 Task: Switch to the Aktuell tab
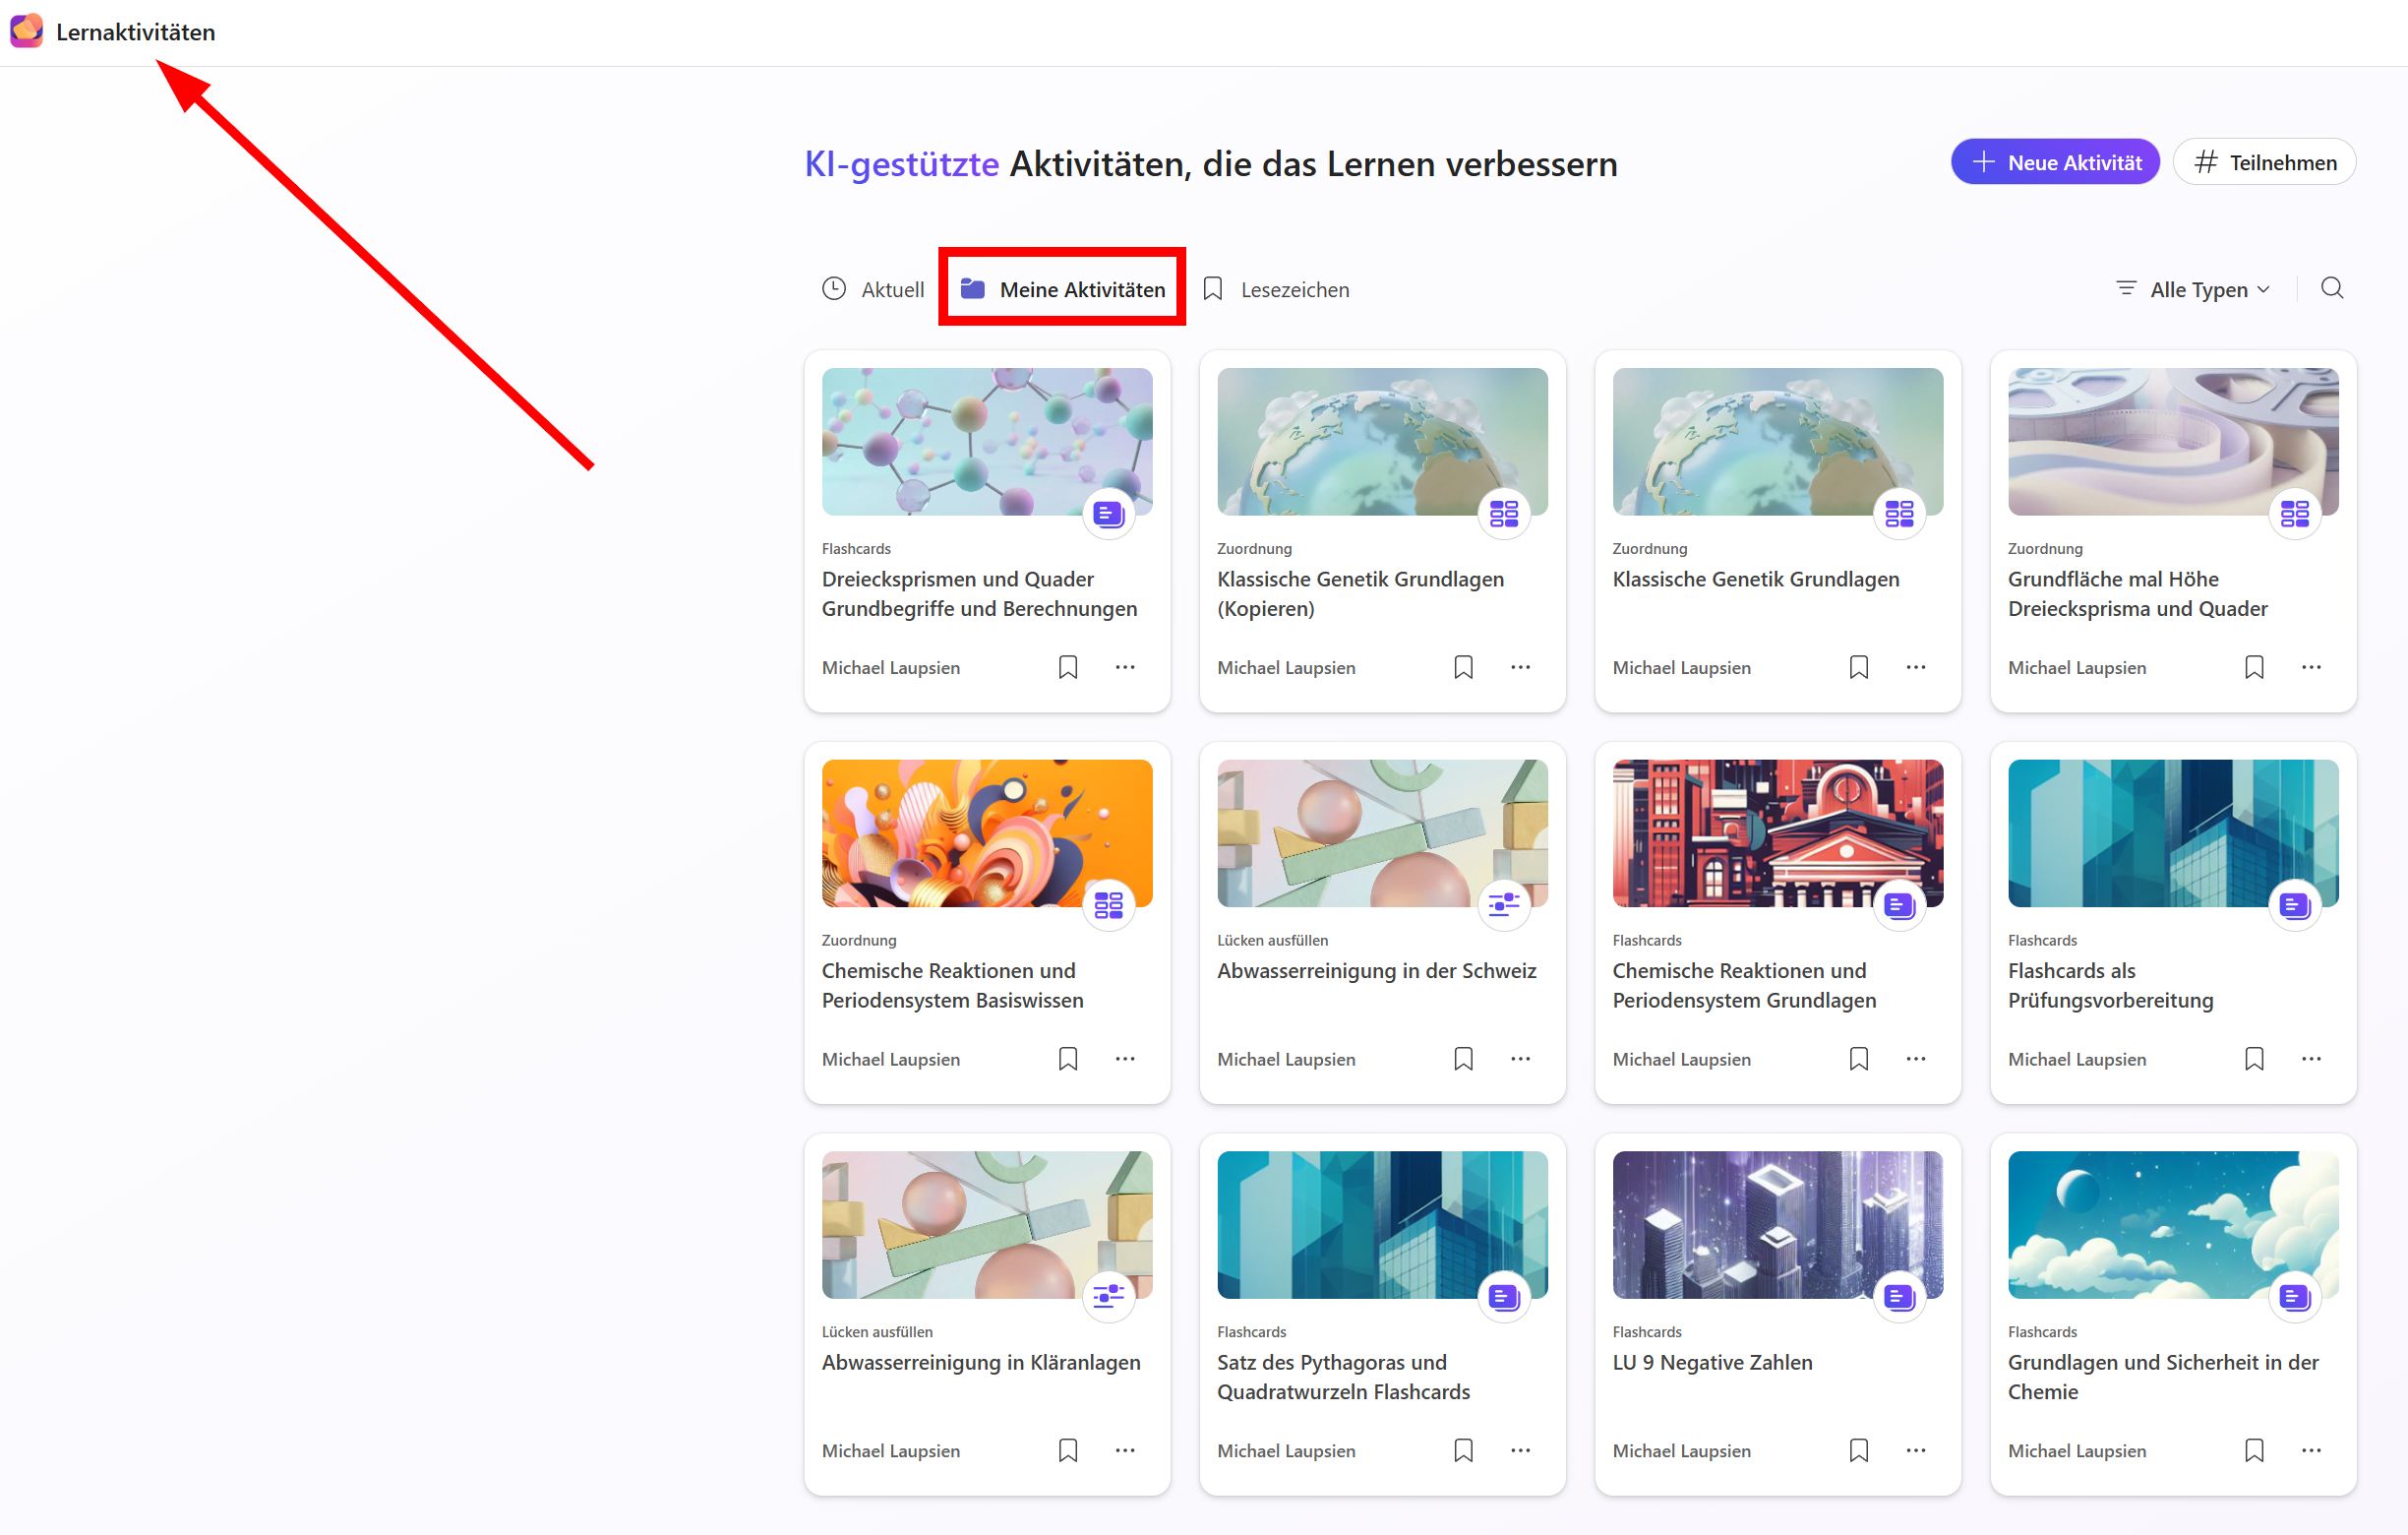point(873,289)
